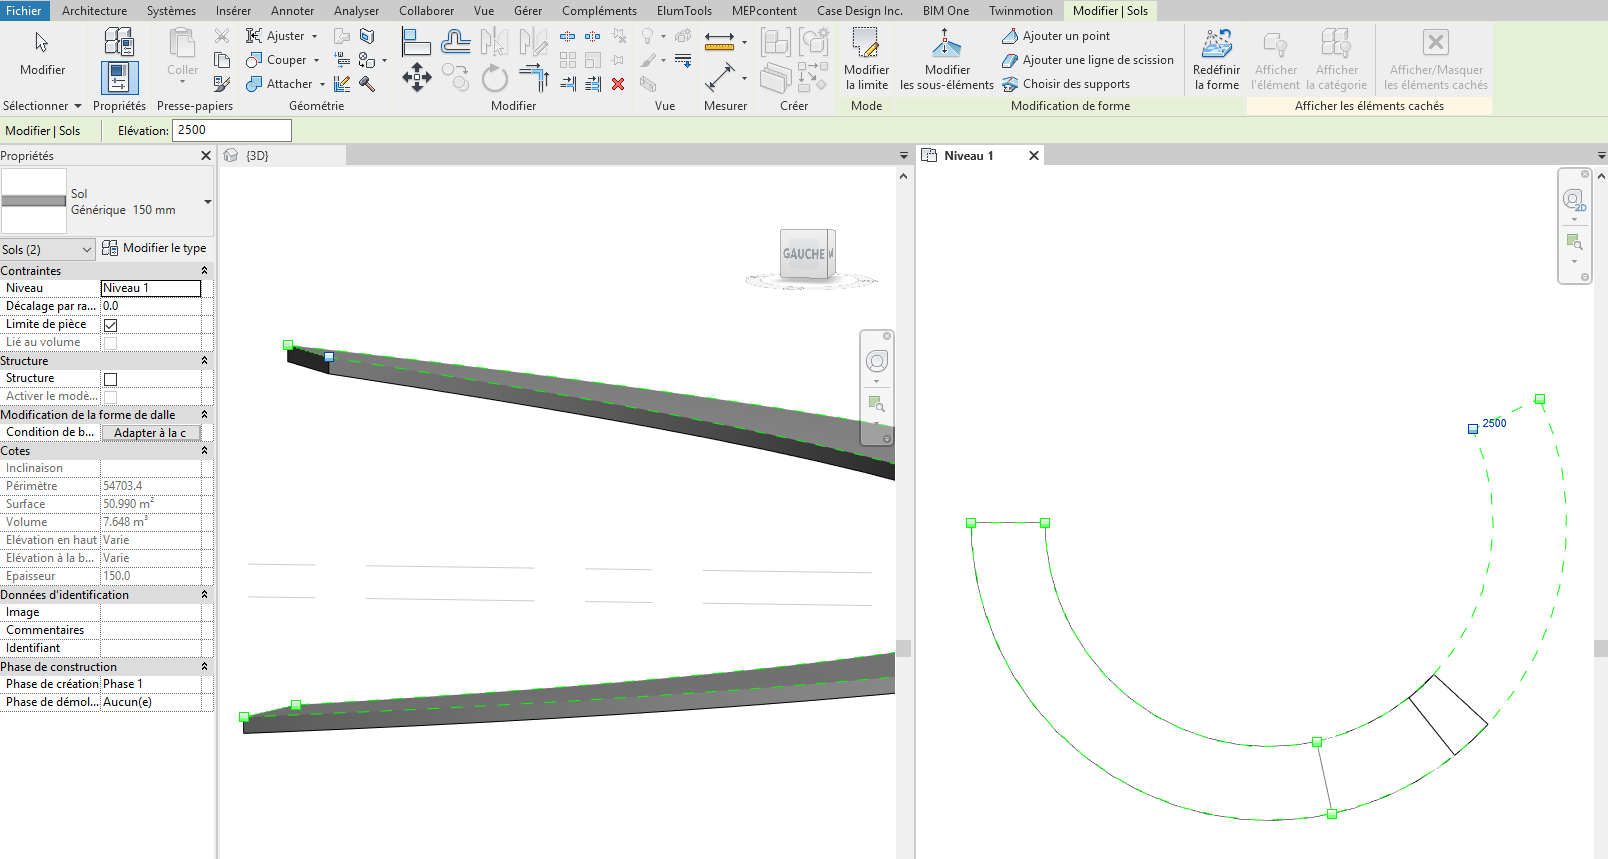The image size is (1608, 859).
Task: Click the Modifier le type button
Action: click(154, 248)
